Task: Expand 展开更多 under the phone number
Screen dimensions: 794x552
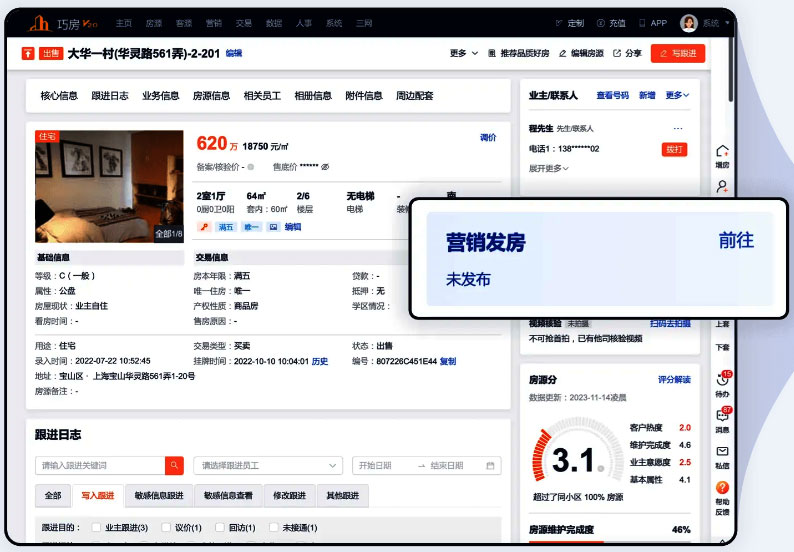Action: [x=548, y=168]
